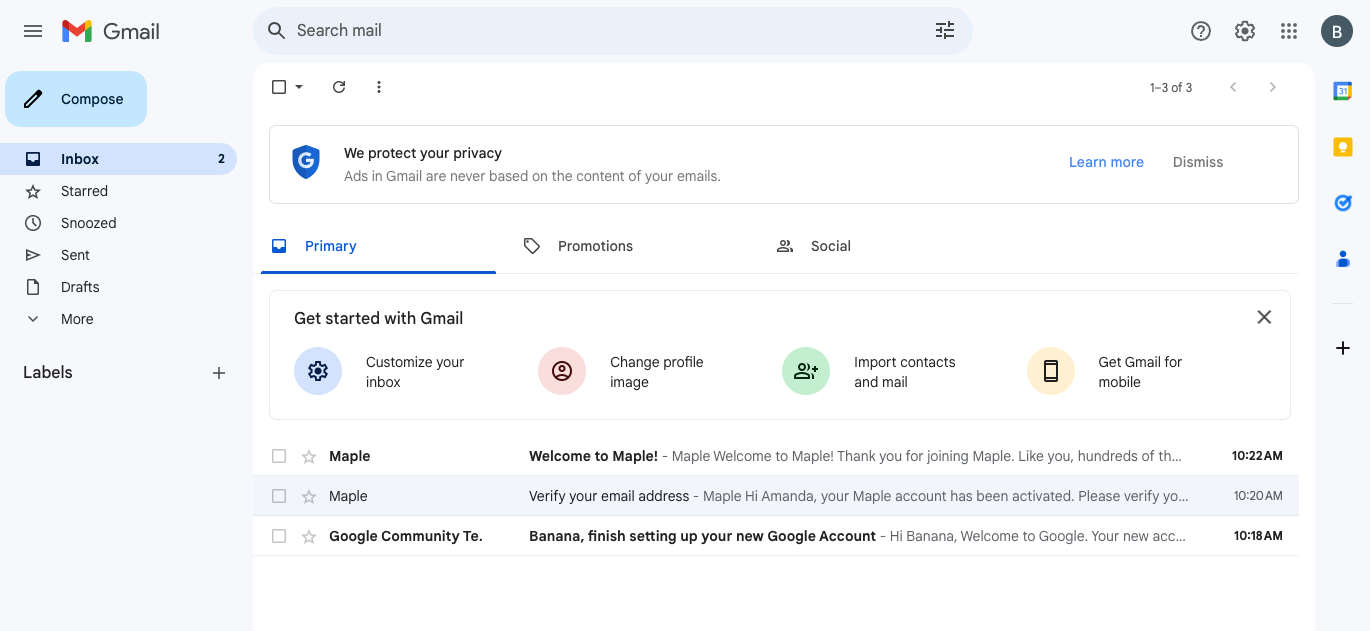This screenshot has width=1370, height=631.
Task: Click the 10:18 AM timestamp
Action: click(1257, 536)
